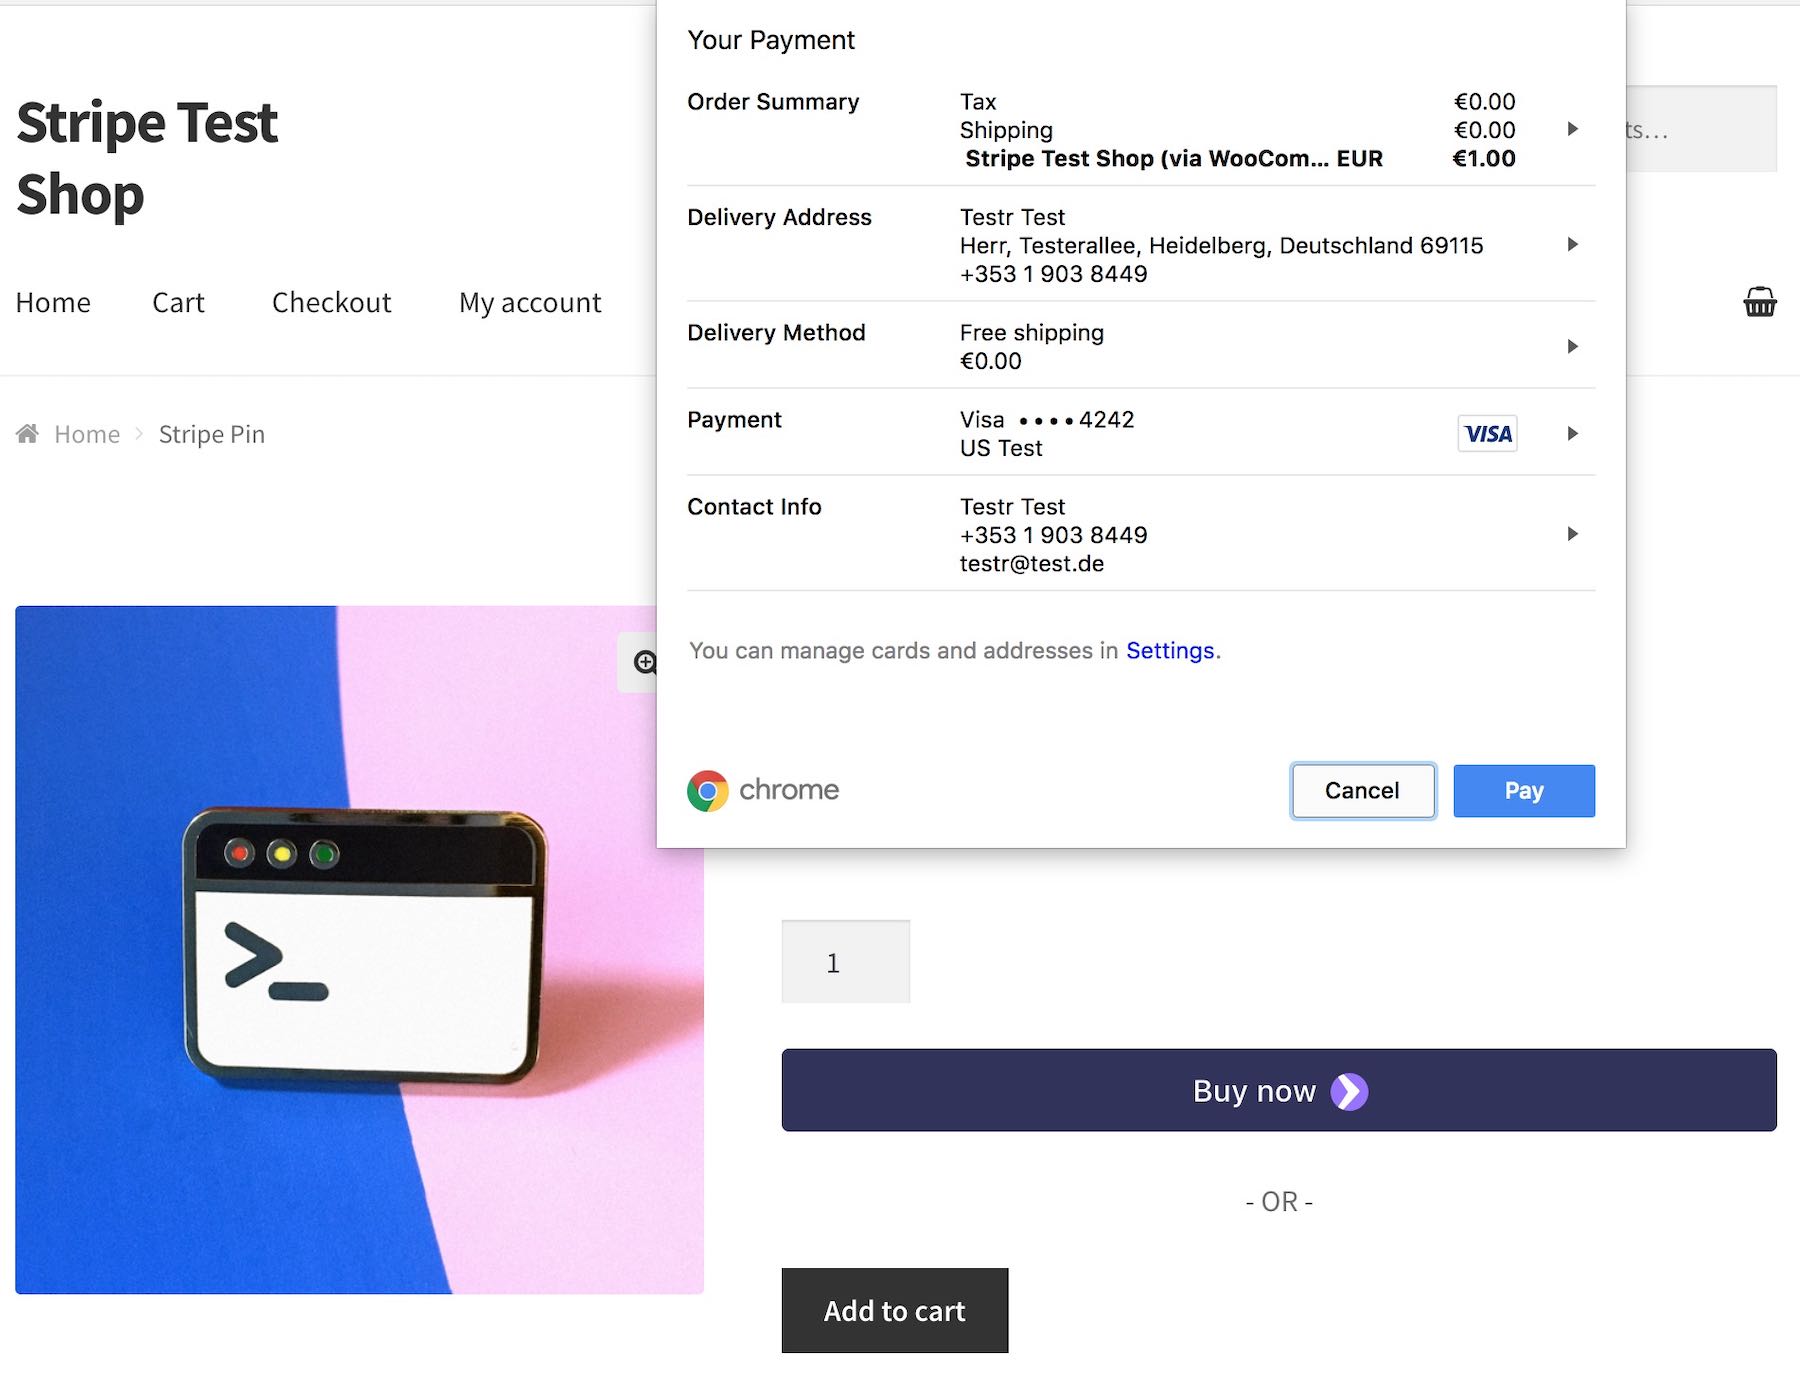Expand the Delivery Method options arrow

pyautogui.click(x=1572, y=346)
